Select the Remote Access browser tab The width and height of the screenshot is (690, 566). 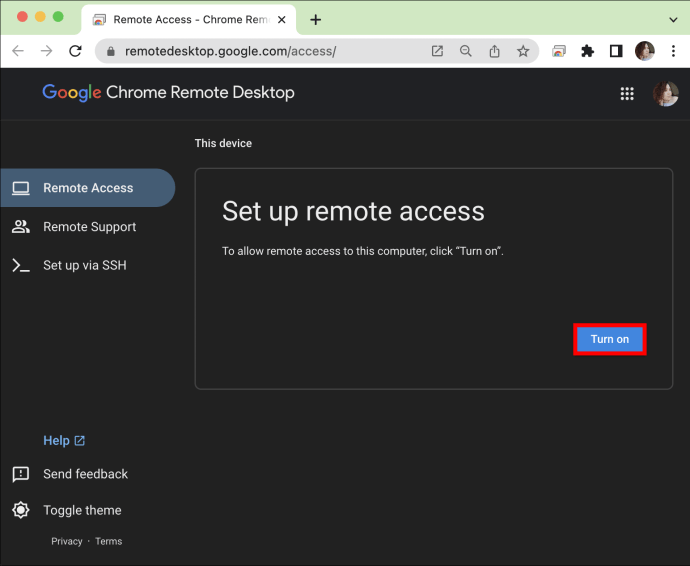pos(189,20)
